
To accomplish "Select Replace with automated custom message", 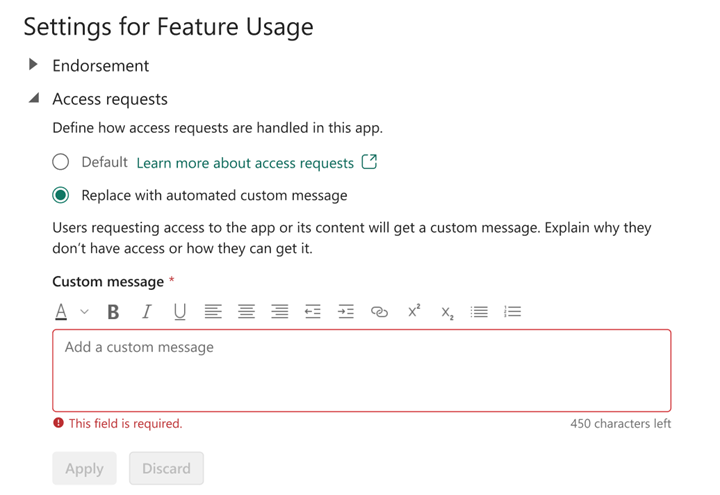I will tap(61, 195).
